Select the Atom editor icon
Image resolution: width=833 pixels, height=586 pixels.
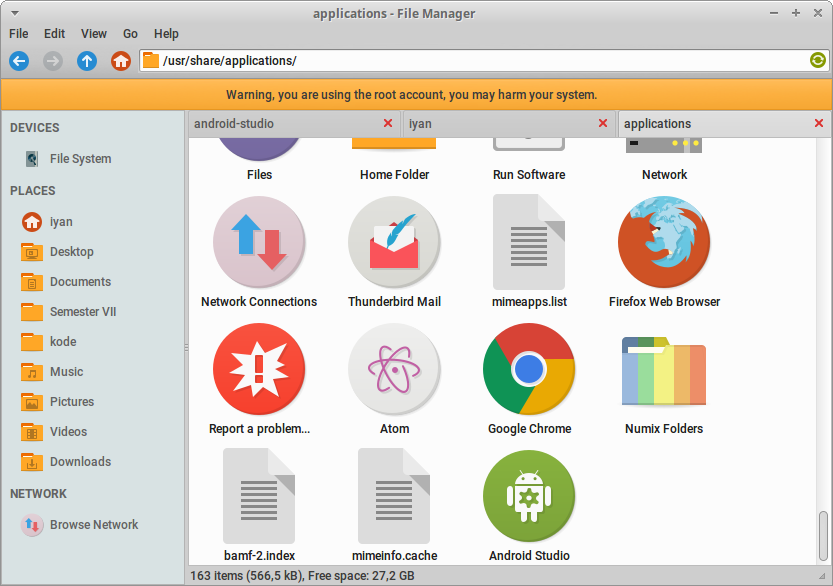tap(394, 369)
